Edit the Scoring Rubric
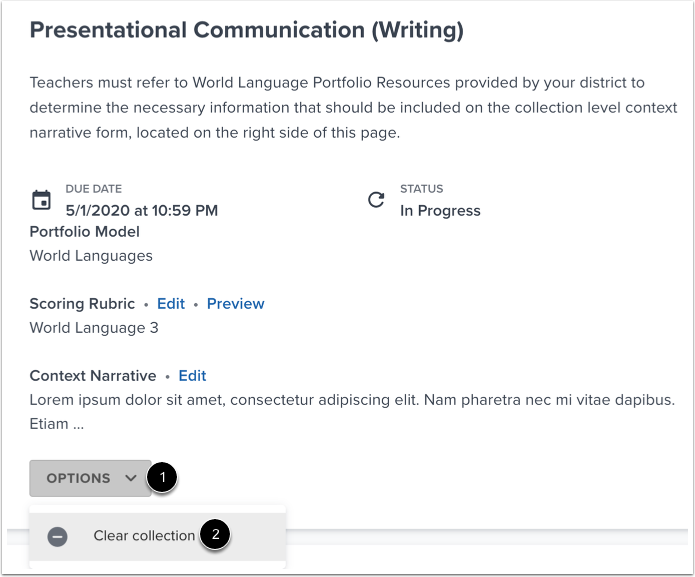Screen dimensions: 695x577 (171, 304)
